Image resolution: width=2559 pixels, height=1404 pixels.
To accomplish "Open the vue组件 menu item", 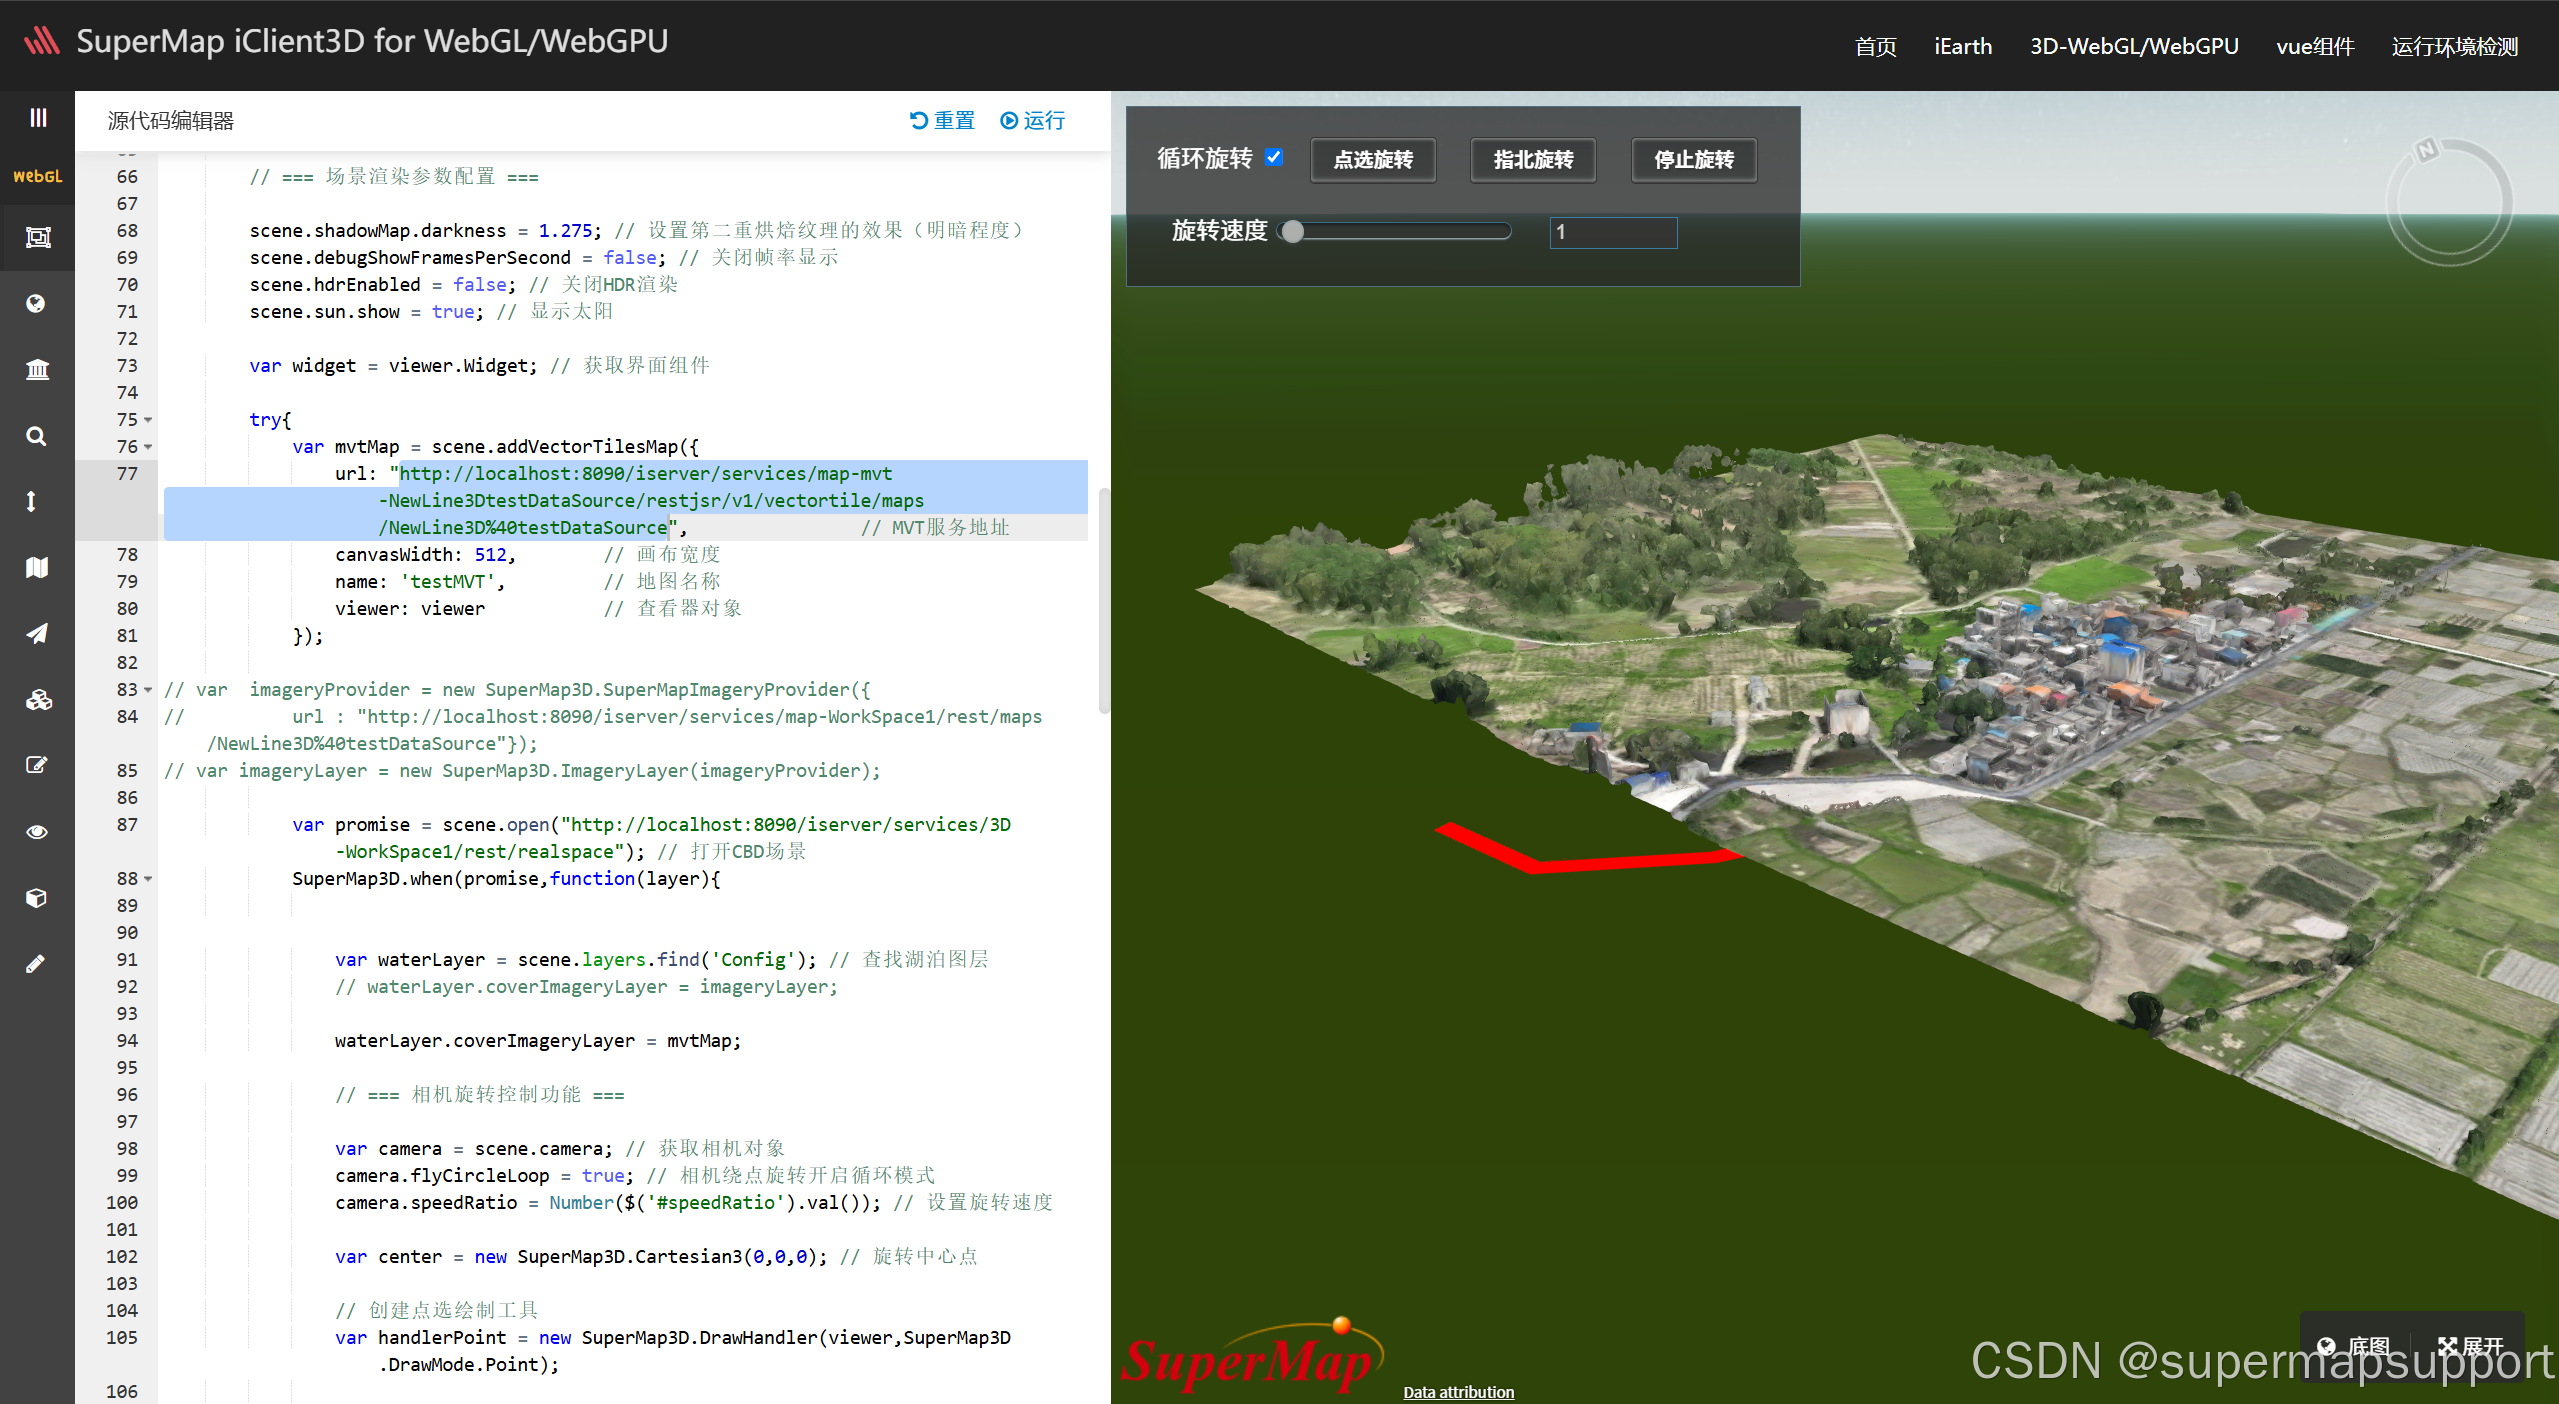I will coord(2314,46).
